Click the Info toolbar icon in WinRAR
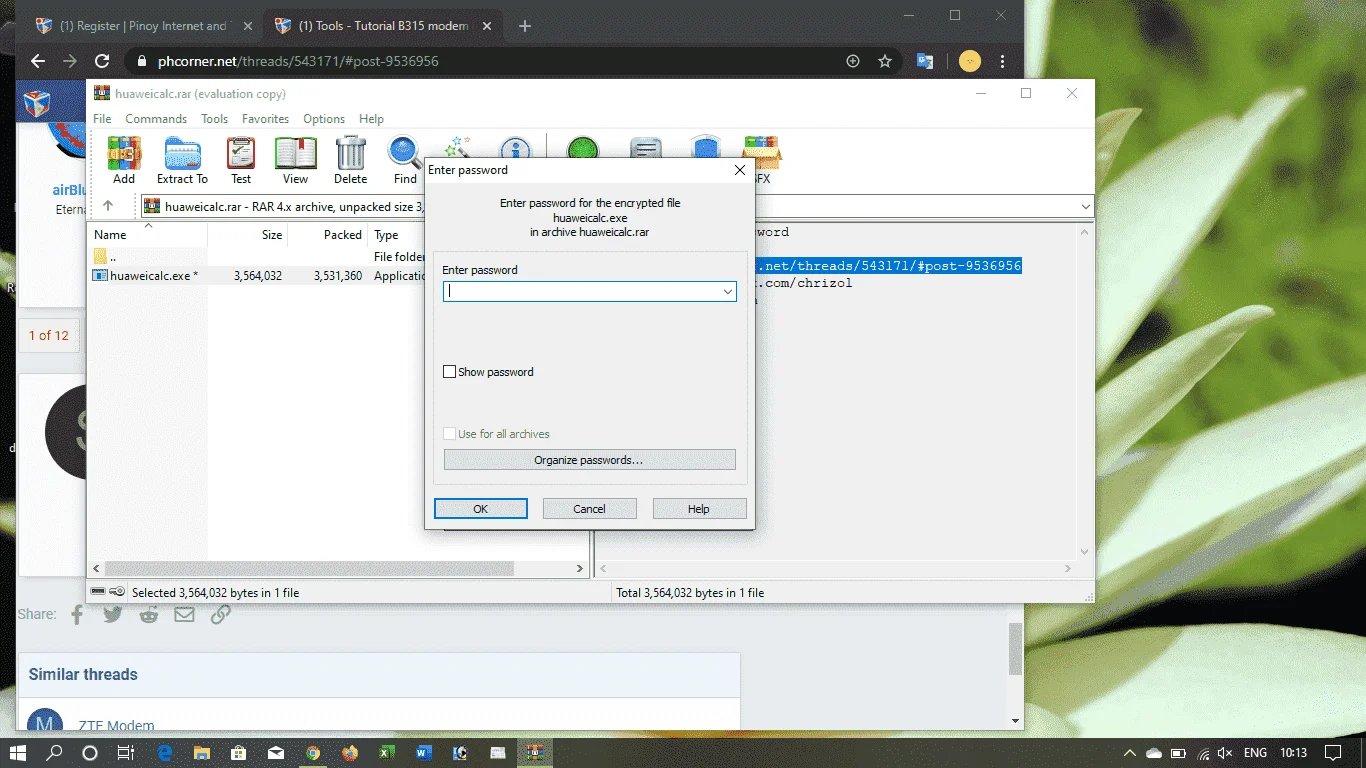Screen dimensions: 1366x768 pyautogui.click(x=515, y=149)
